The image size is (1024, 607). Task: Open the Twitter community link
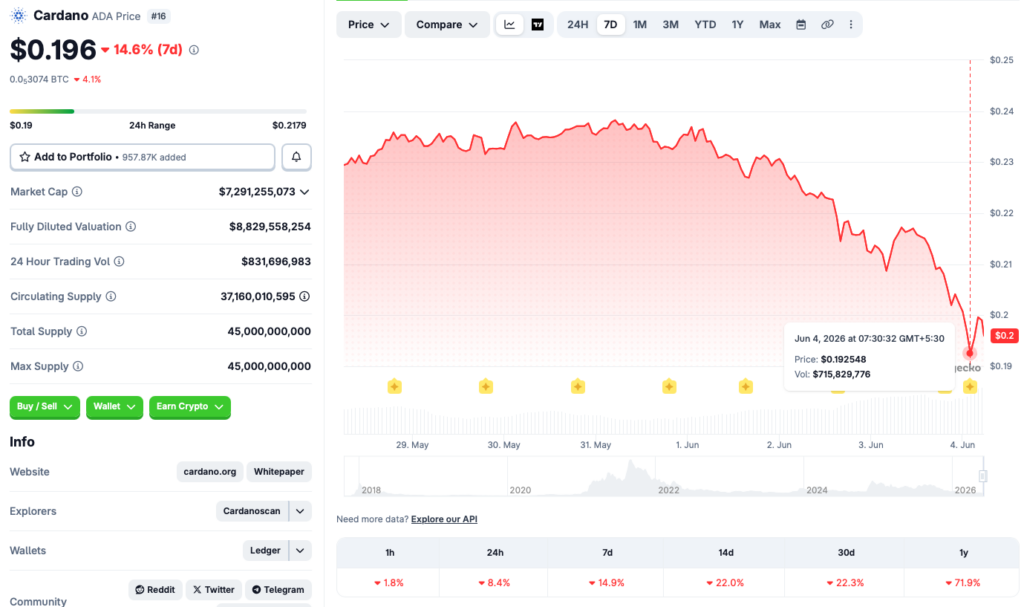(214, 589)
